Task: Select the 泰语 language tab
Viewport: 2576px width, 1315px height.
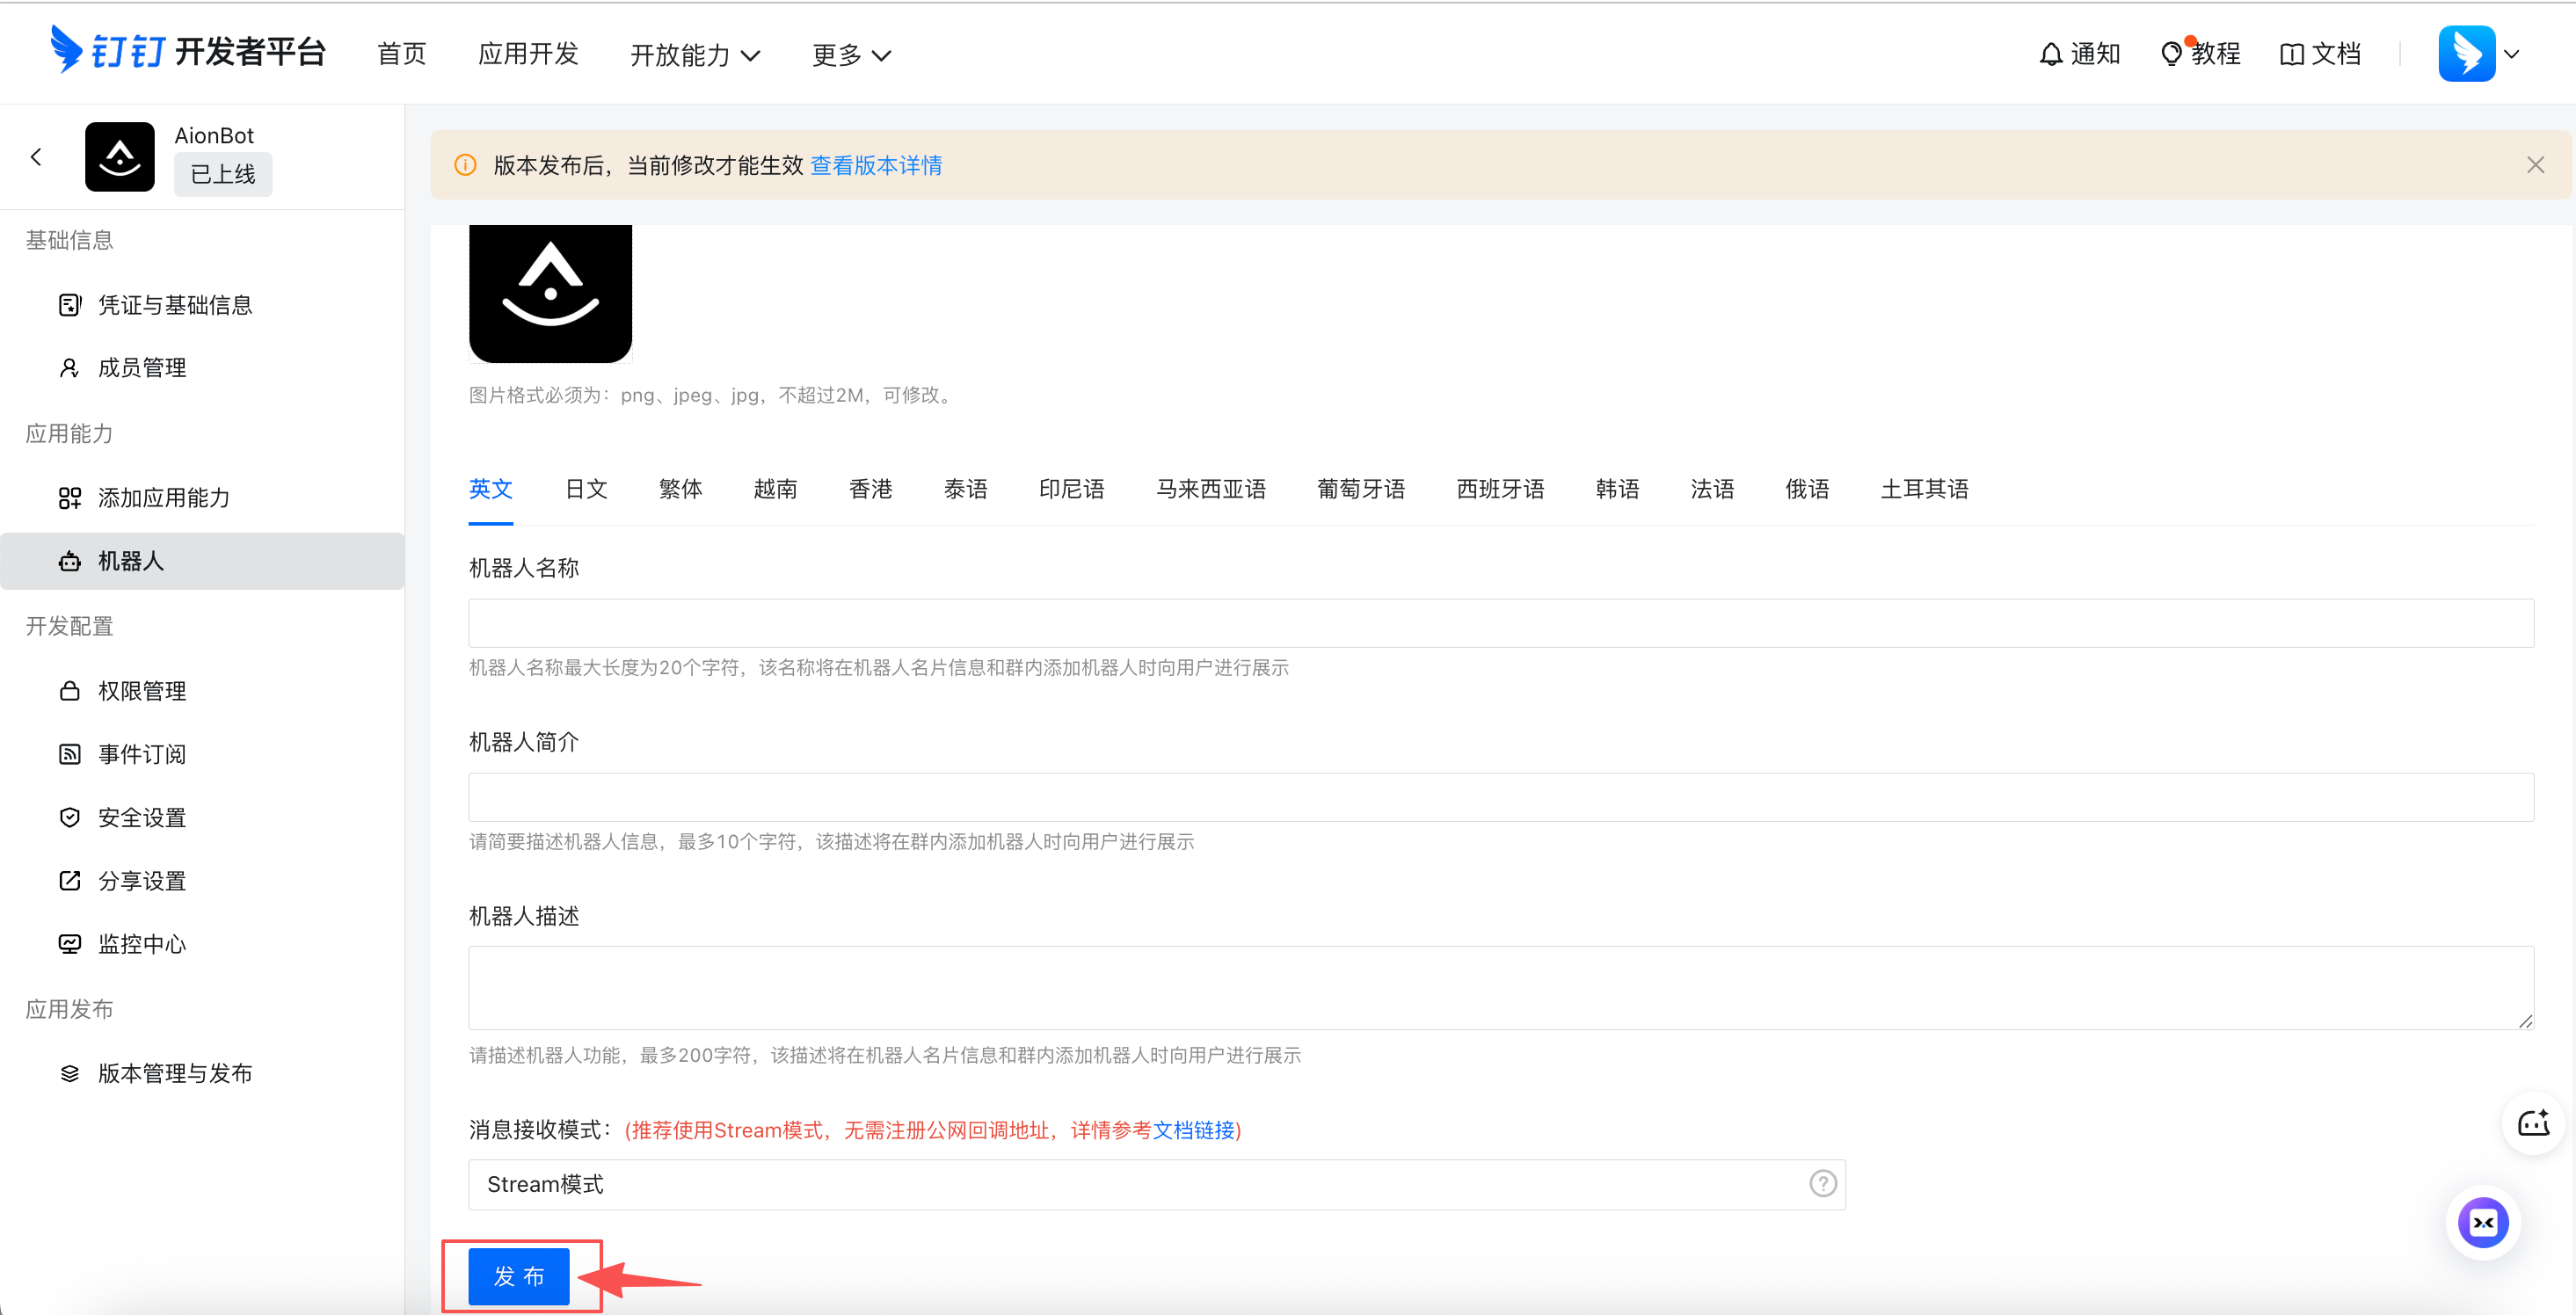Action: pos(966,489)
